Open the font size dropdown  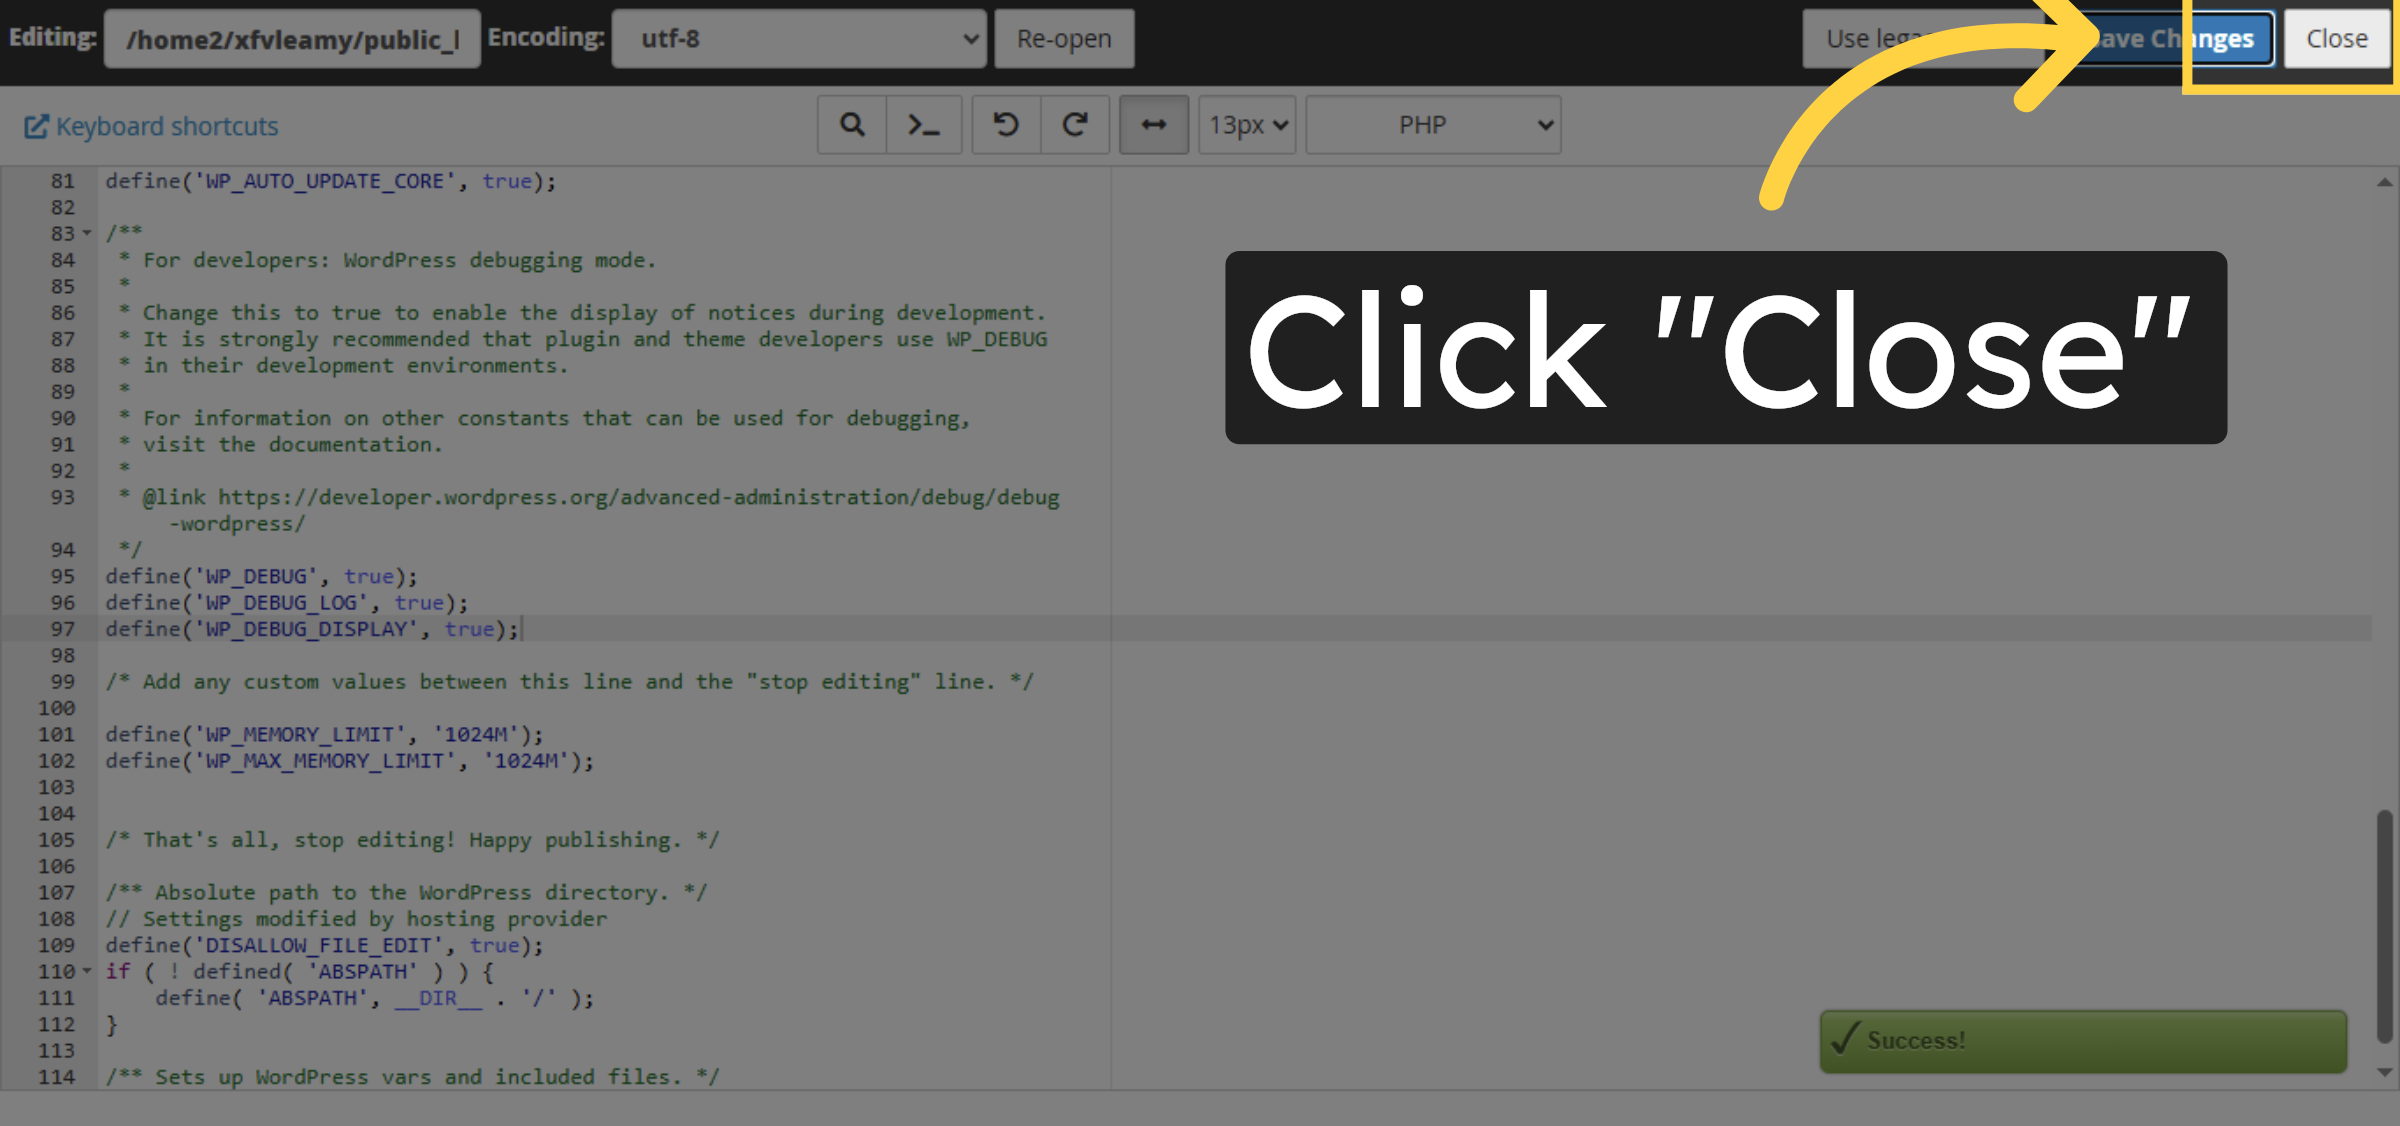pos(1246,124)
